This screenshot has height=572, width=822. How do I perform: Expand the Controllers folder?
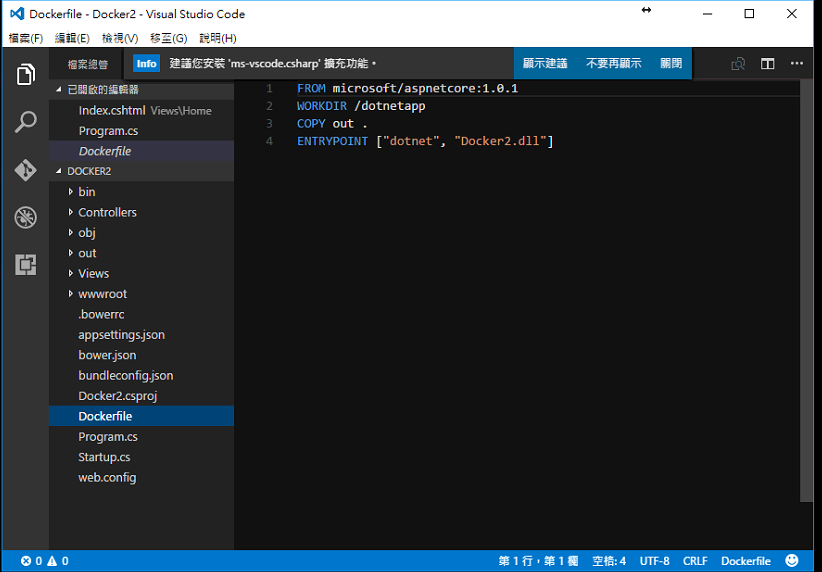coord(70,212)
